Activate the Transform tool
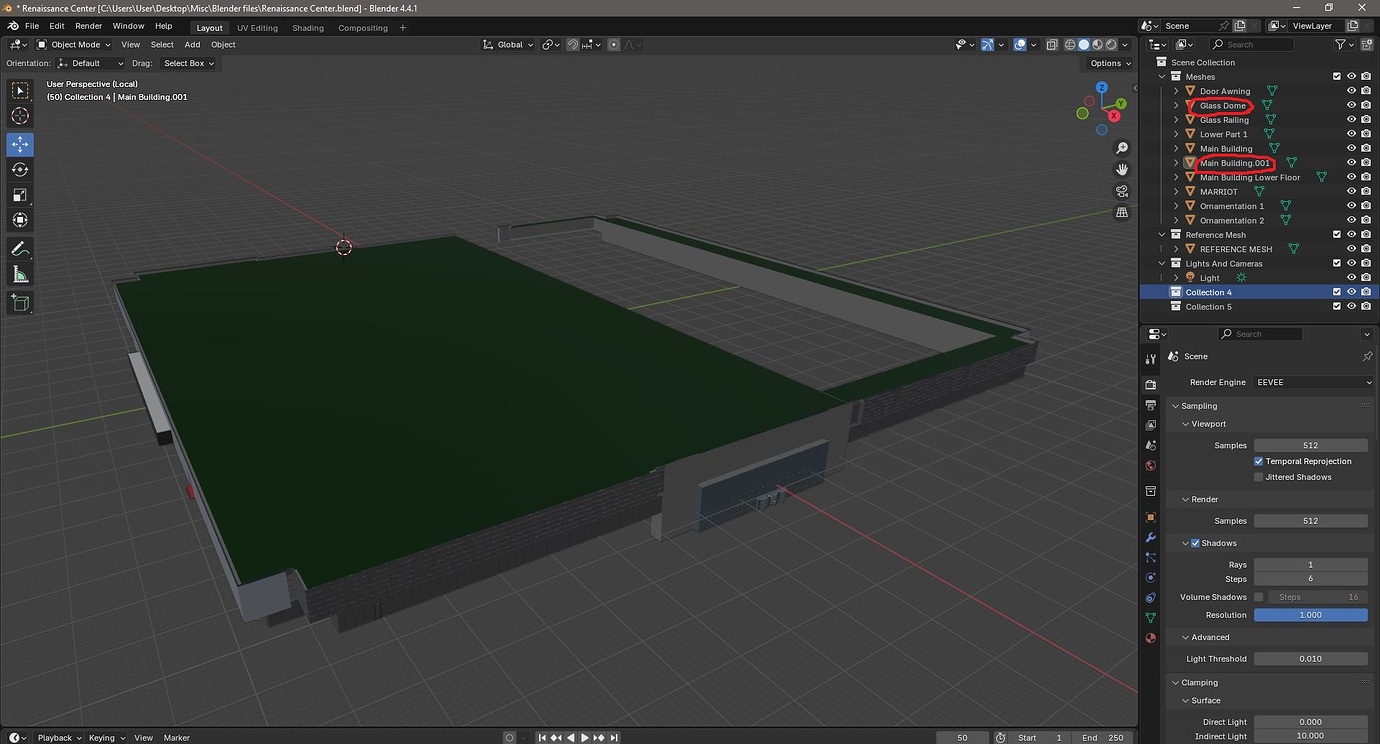The image size is (1380, 744). pyautogui.click(x=20, y=220)
